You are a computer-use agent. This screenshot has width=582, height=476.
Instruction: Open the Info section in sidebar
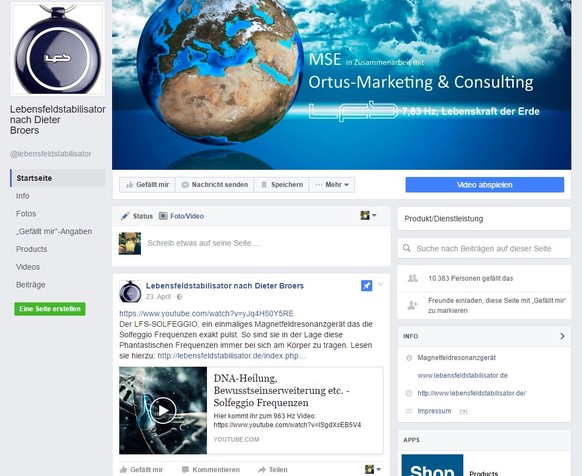tap(22, 196)
